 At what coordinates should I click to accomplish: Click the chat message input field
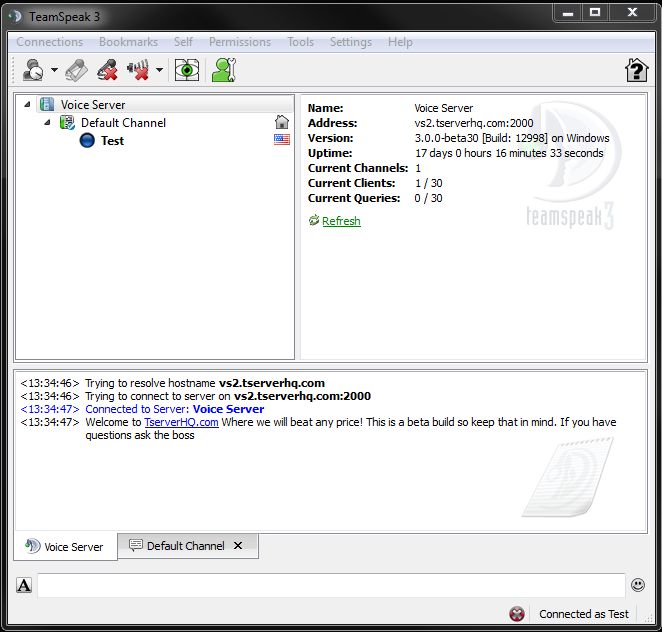point(331,585)
